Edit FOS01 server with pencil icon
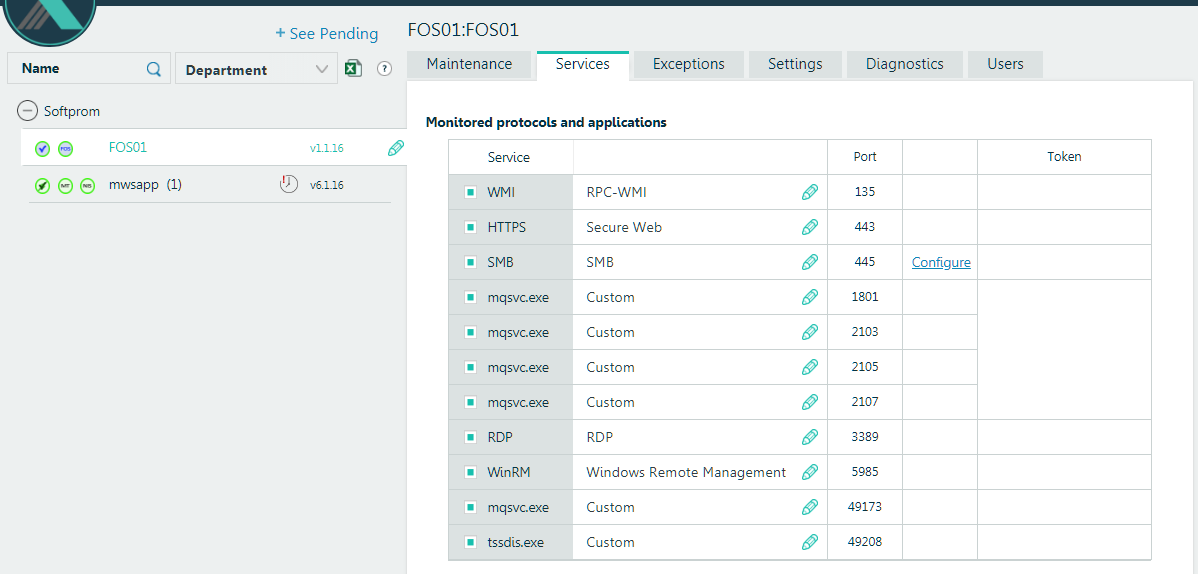 click(x=396, y=148)
